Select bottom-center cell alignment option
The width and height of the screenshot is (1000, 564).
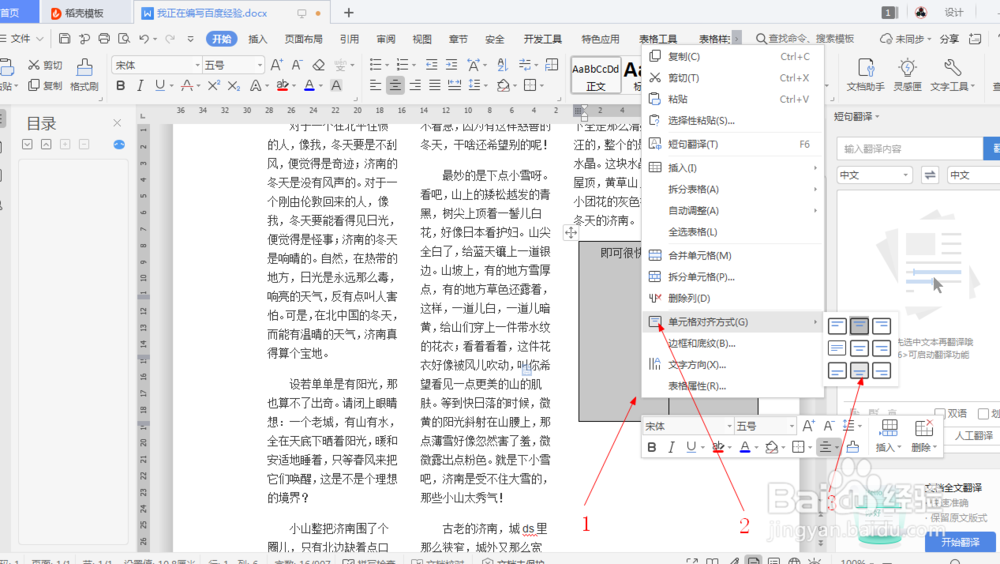[x=859, y=370]
